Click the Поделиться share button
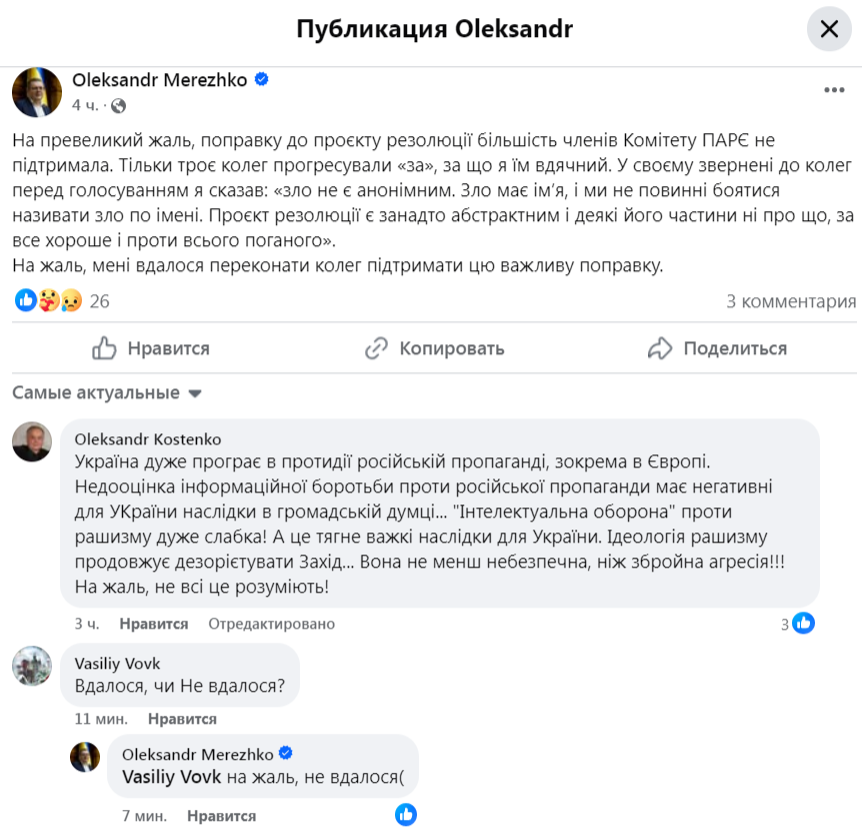Image resolution: width=862 pixels, height=839 pixels. click(x=717, y=348)
